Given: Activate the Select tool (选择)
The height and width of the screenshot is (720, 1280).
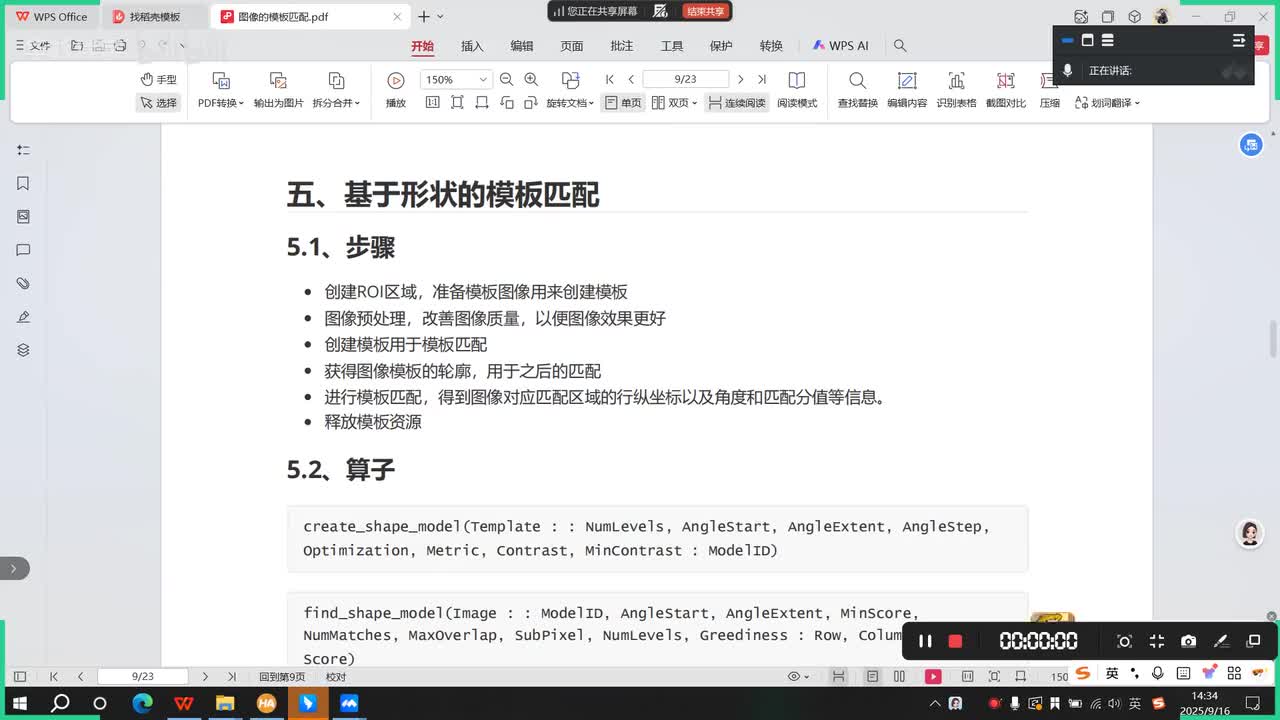Looking at the screenshot, I should tap(159, 103).
